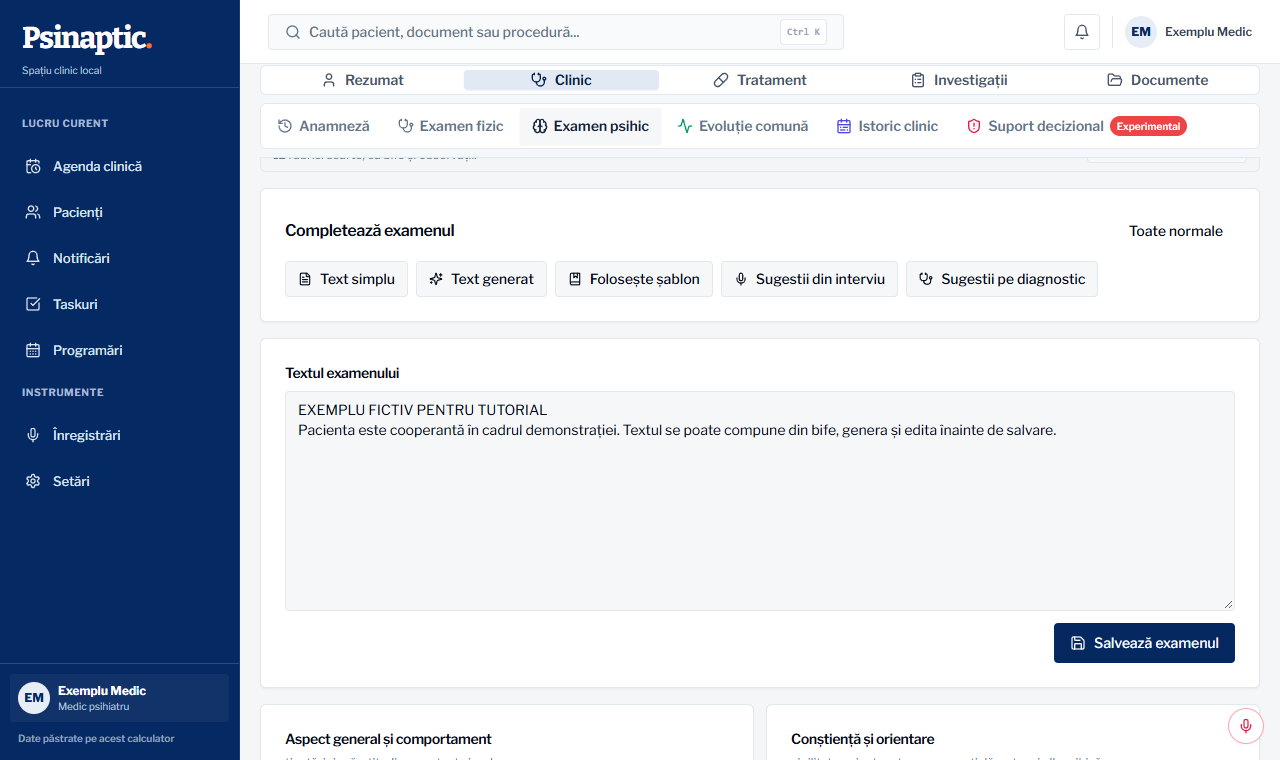Open Setări in the sidebar
Screen dimensions: 1280x760
point(120,481)
